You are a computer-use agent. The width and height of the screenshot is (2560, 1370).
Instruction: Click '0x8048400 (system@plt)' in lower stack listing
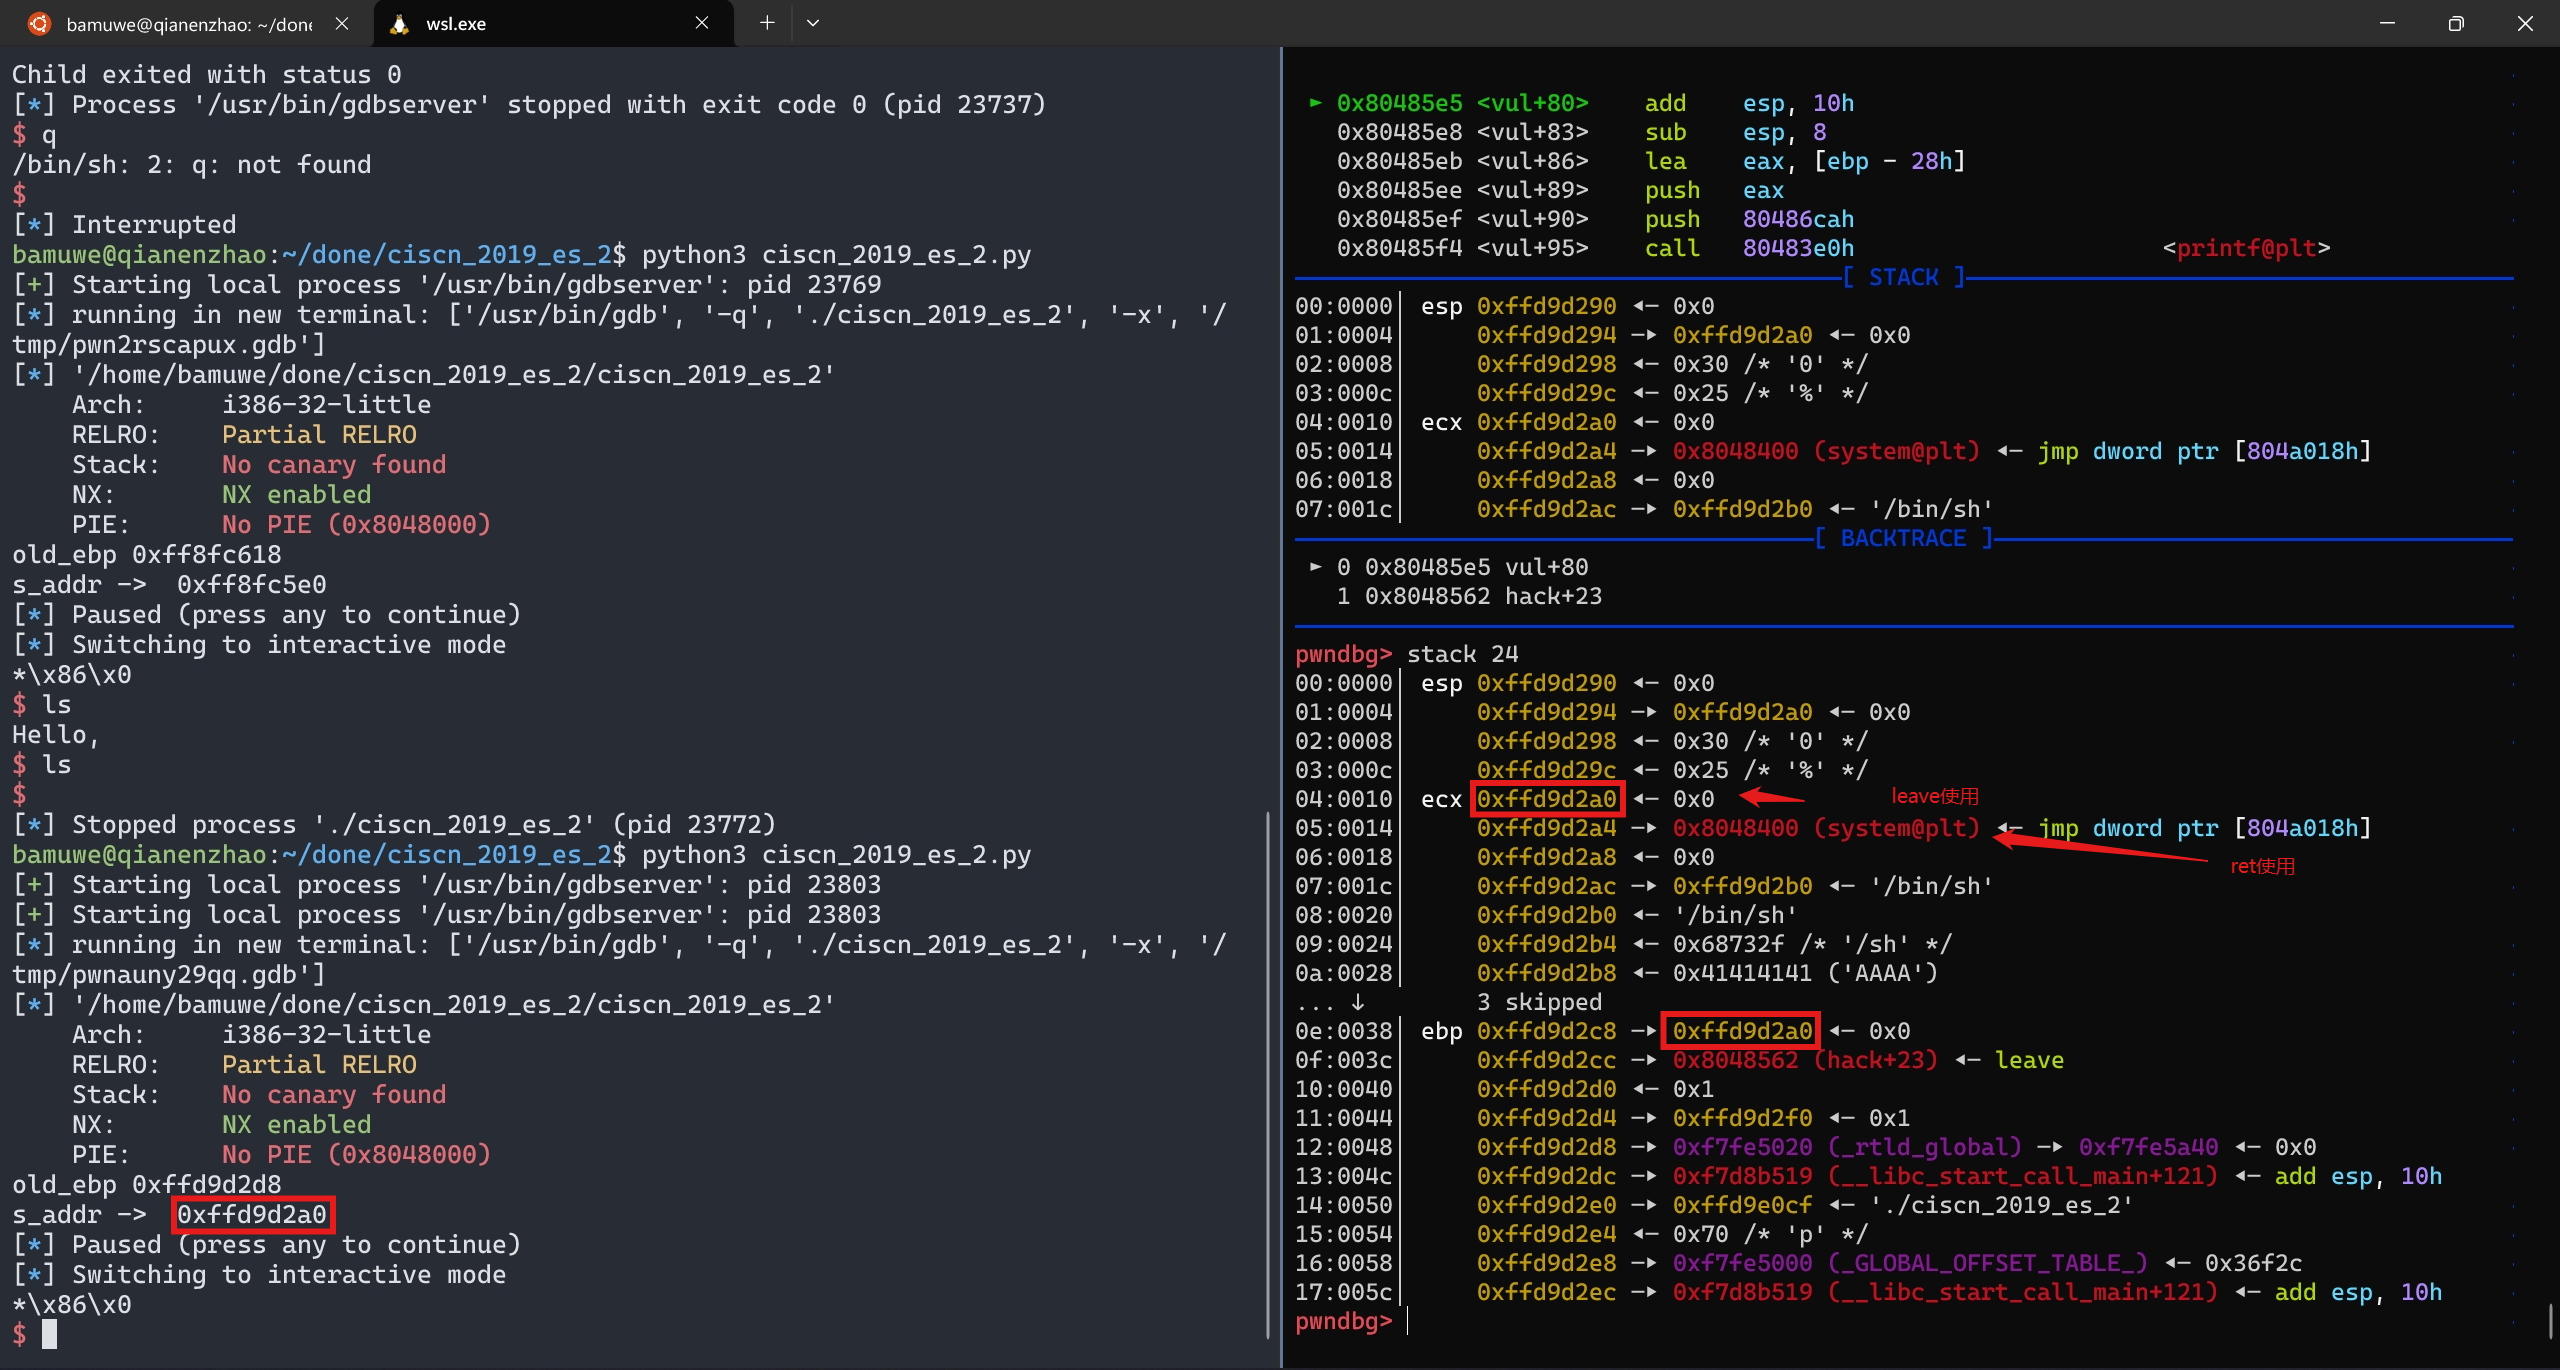1826,828
